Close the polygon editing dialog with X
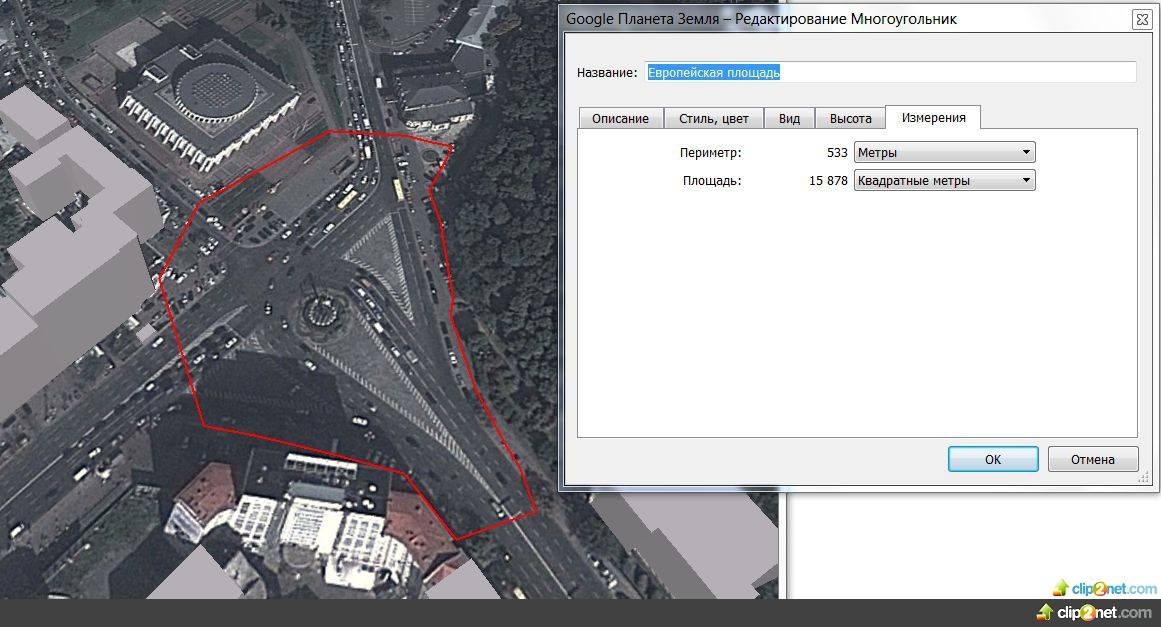Image resolution: width=1161 pixels, height=627 pixels. (1140, 19)
